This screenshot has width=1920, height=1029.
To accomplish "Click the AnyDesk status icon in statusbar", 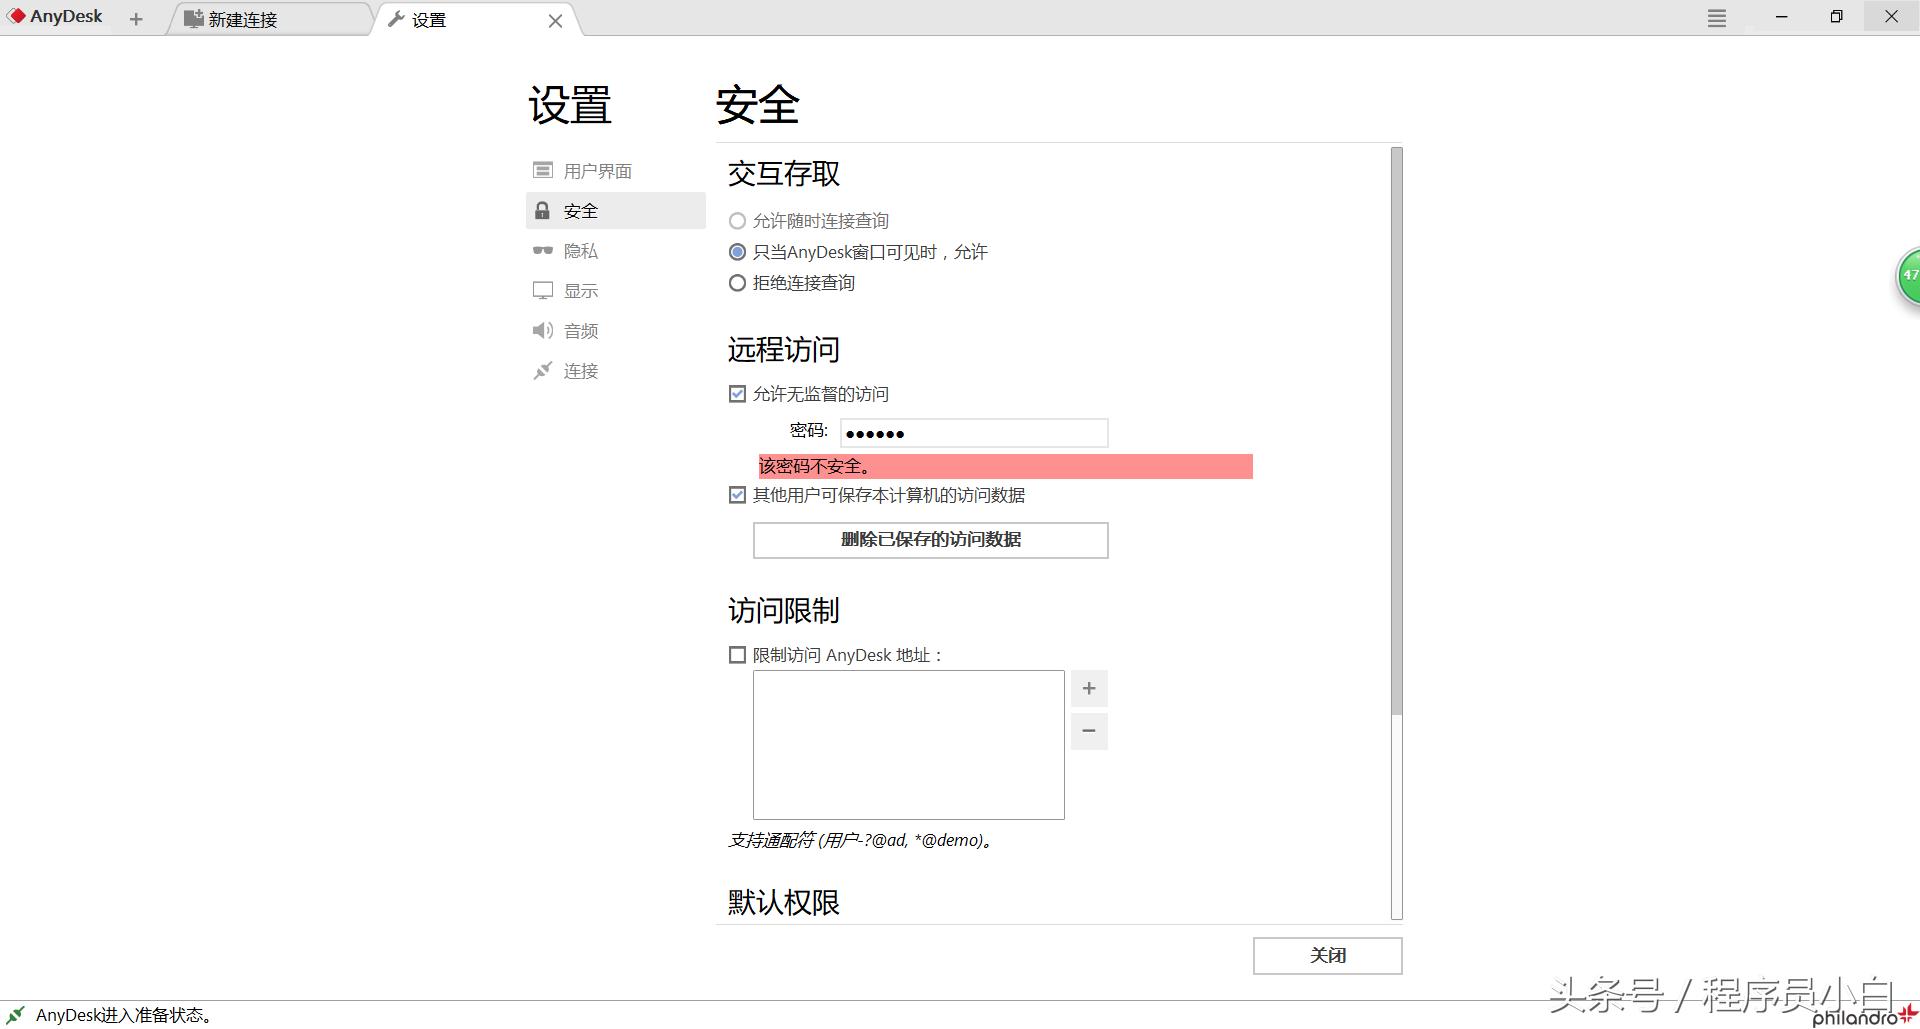I will tap(14, 1014).
